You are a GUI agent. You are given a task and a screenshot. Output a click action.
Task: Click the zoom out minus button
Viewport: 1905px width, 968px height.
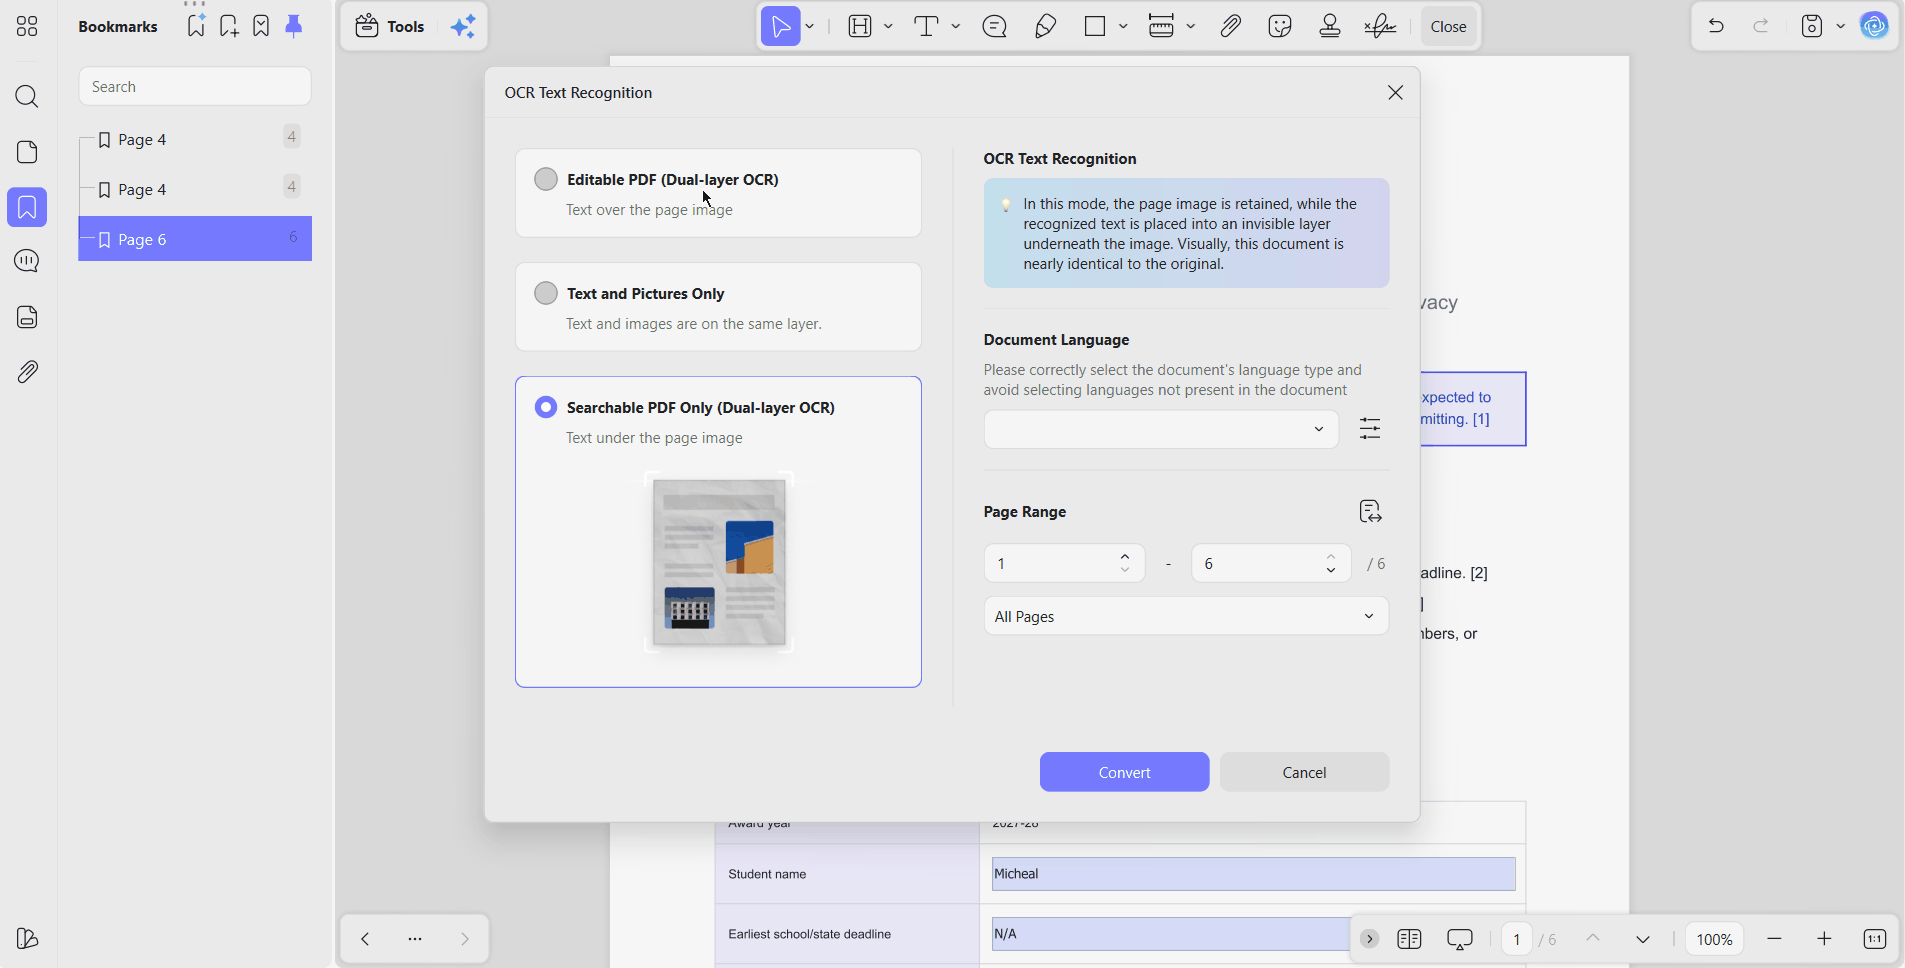tap(1775, 939)
